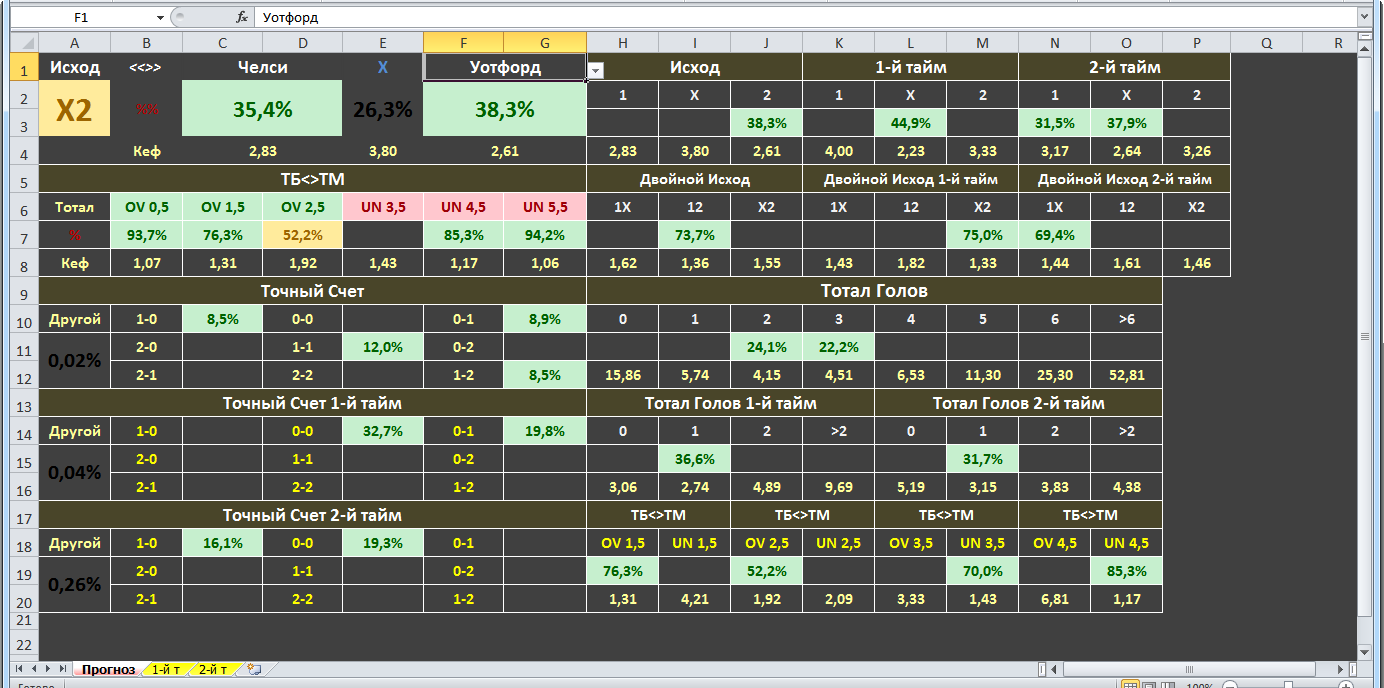Click the insert function fx icon
This screenshot has width=1384, height=688.
click(242, 18)
